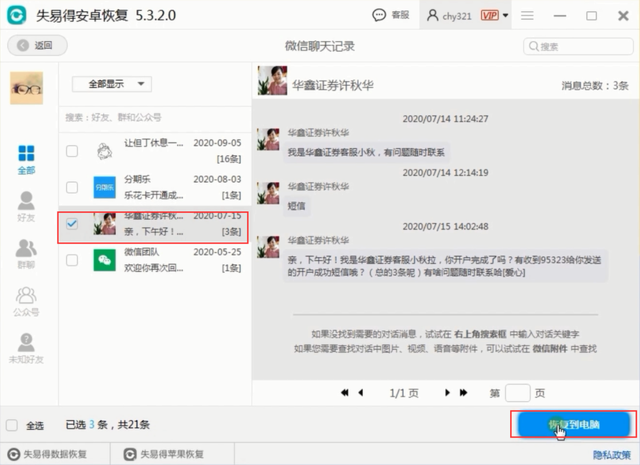
Task: Click the [16条] count of 让但丁休息一...
Action: point(229,159)
